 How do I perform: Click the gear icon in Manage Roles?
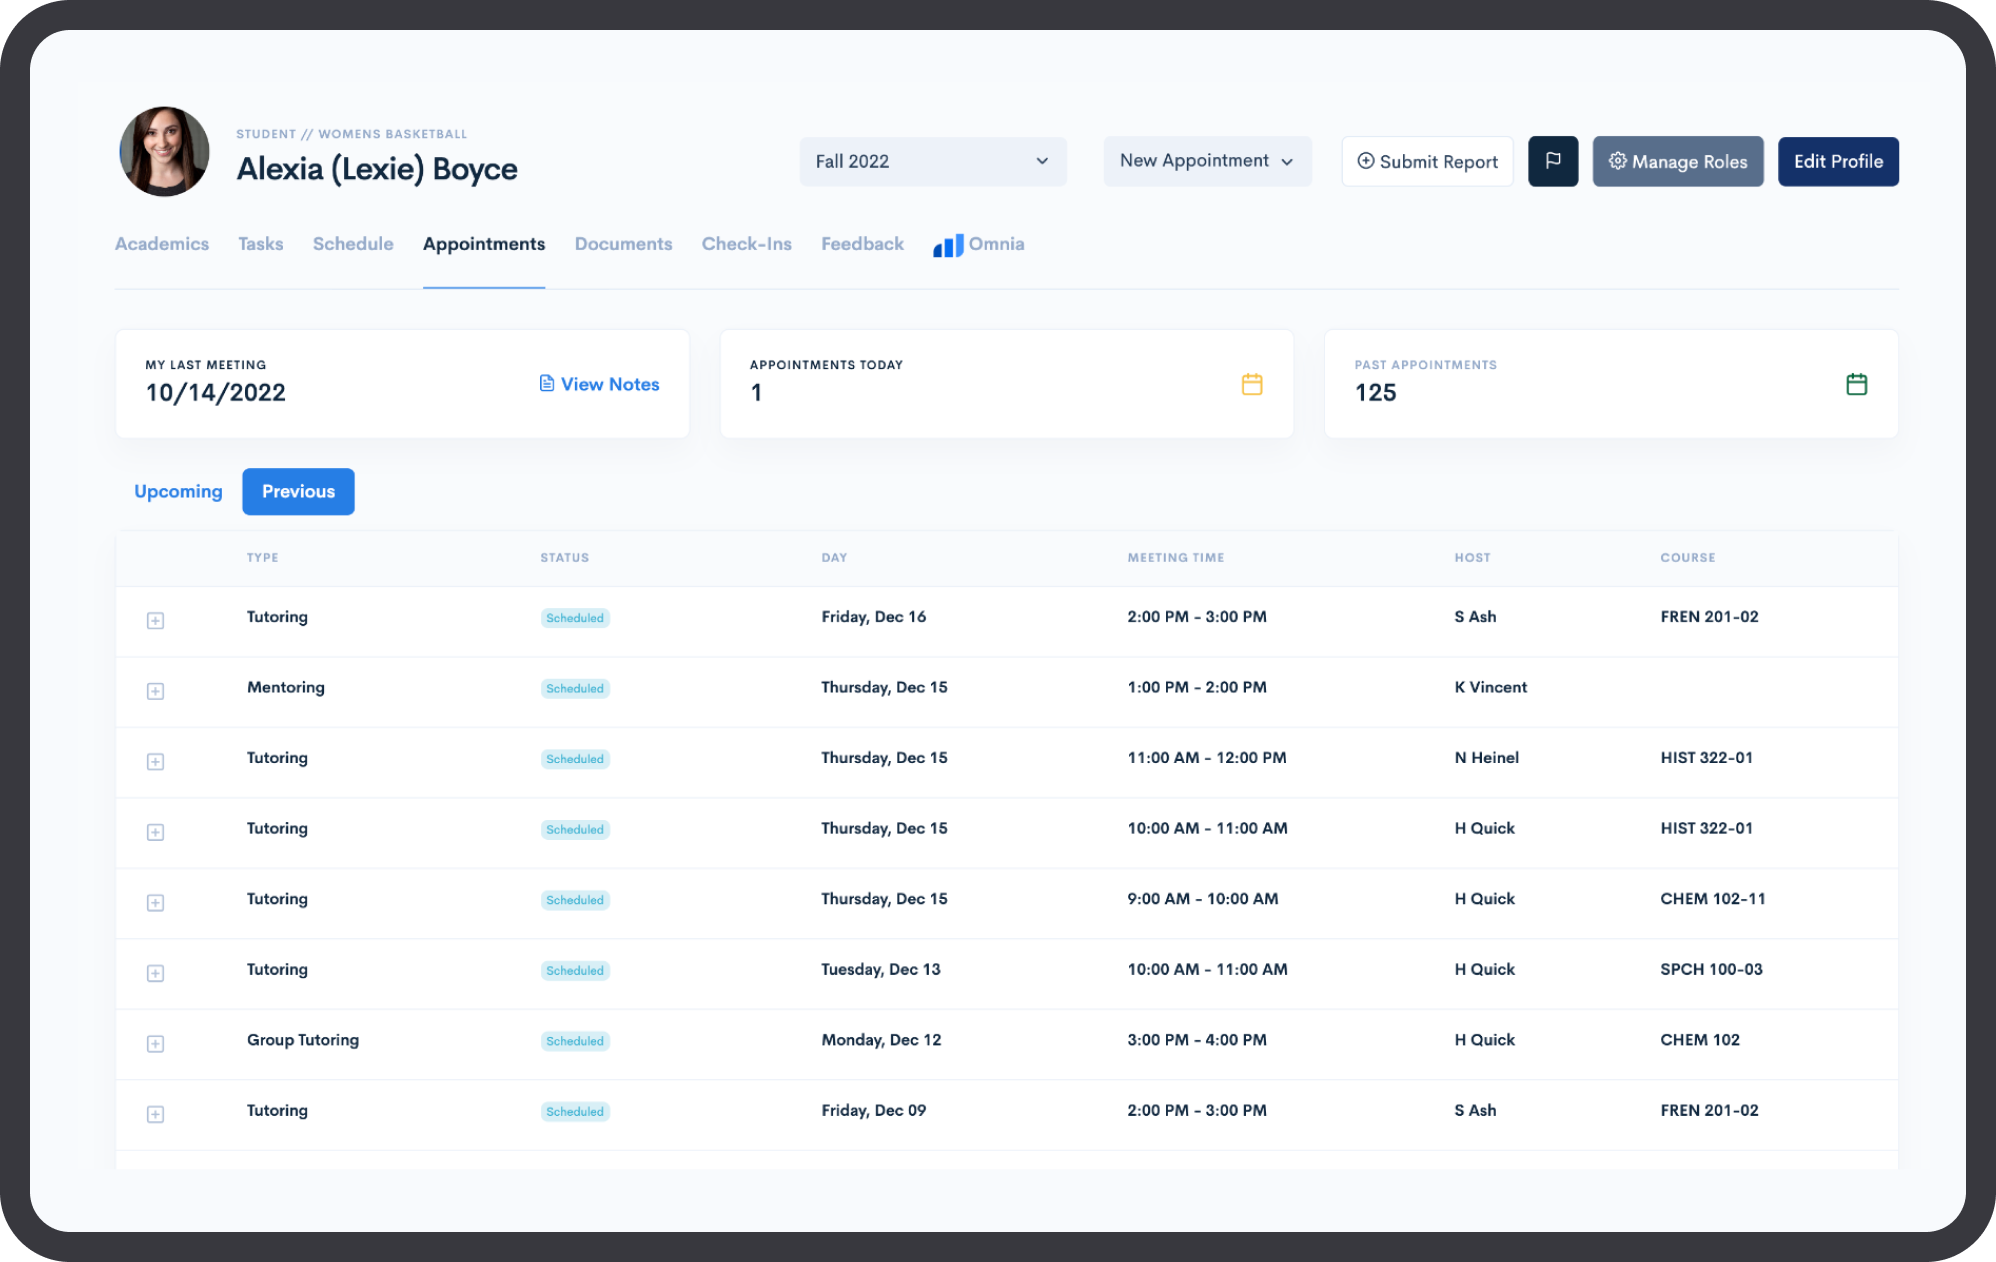click(x=1617, y=161)
